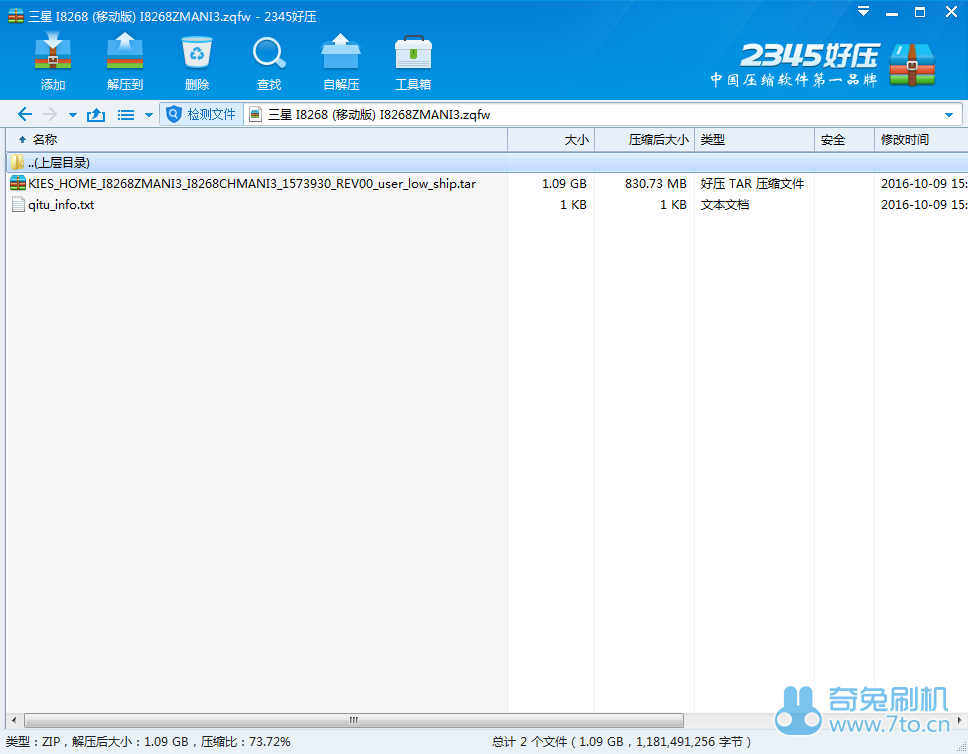968x754 pixels.
Task: Open the 工具箱 (Toolbox) icon
Action: click(413, 62)
